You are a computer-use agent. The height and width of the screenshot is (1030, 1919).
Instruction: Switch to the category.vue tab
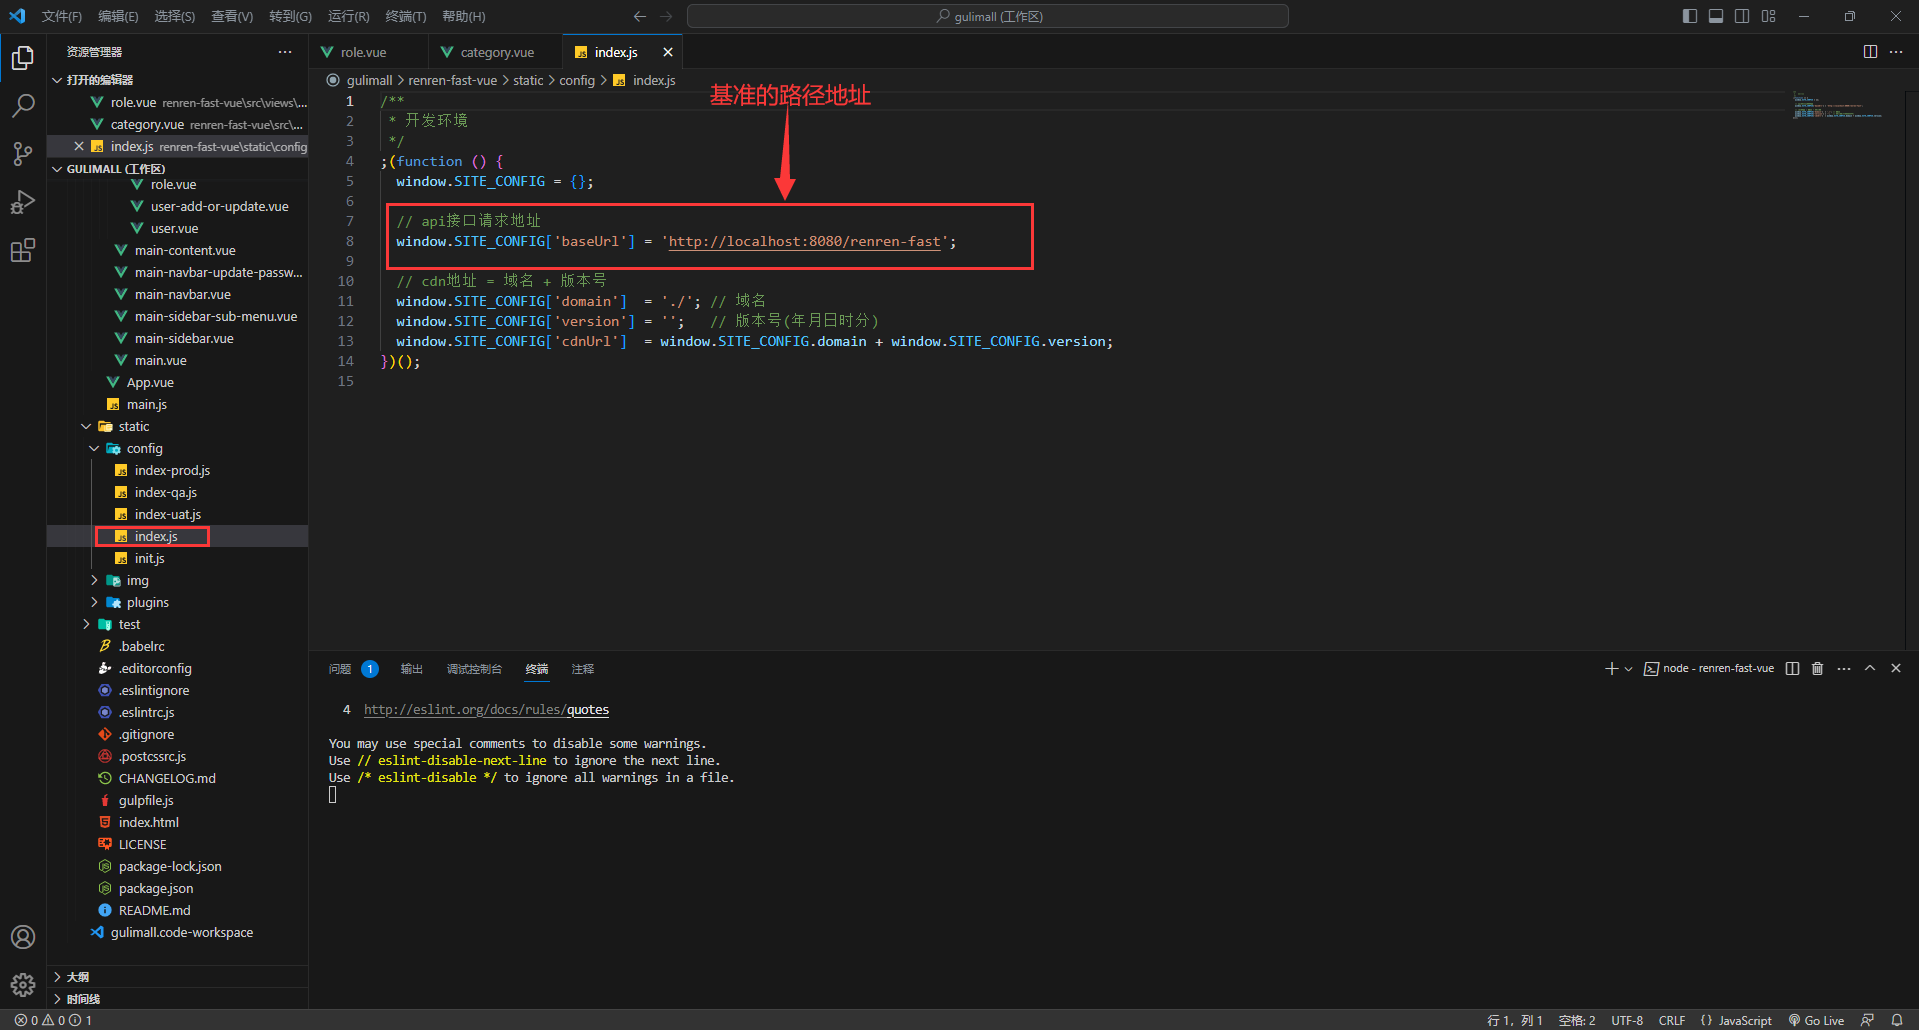[x=496, y=52]
